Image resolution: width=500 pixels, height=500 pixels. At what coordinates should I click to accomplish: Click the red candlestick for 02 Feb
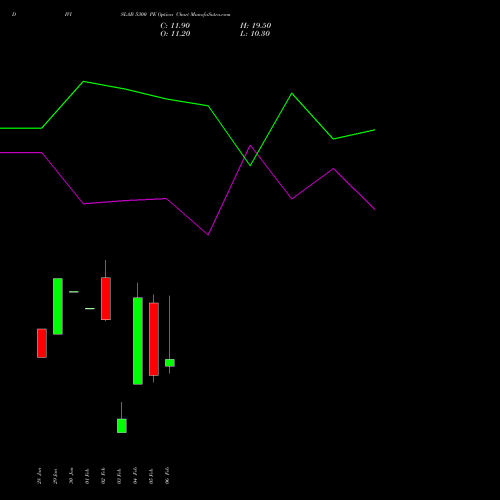[x=106, y=299]
